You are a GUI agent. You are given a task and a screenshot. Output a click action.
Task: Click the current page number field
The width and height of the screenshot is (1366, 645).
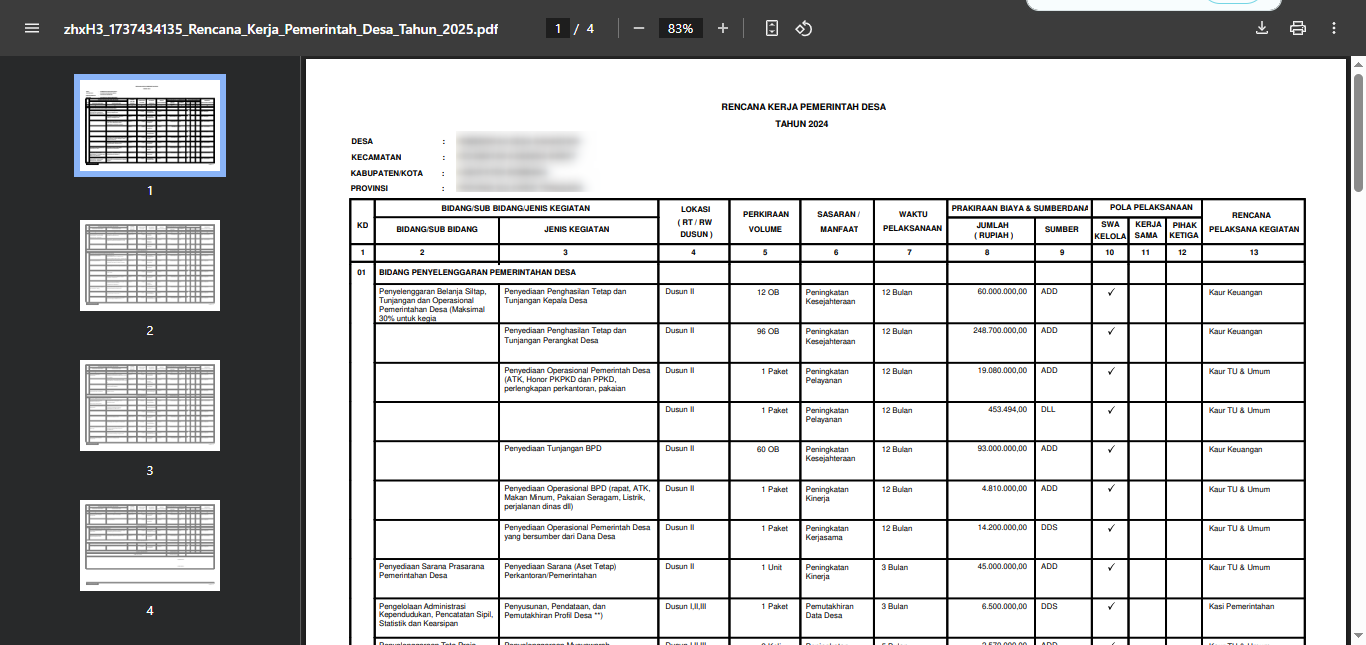[557, 28]
